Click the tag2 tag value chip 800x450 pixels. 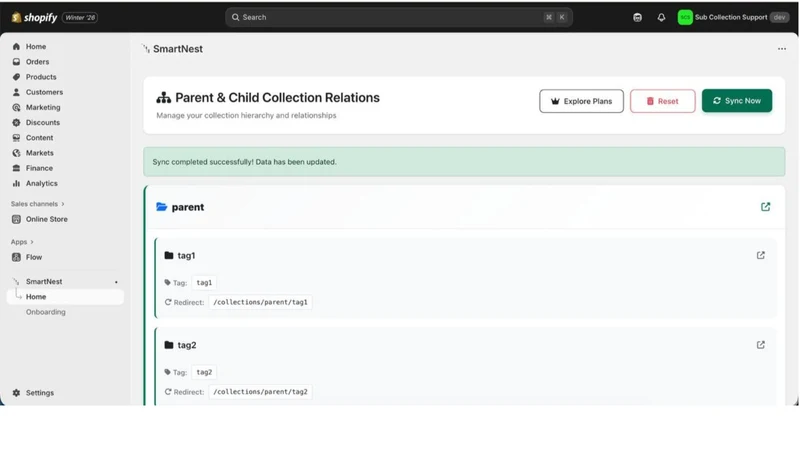pos(204,372)
